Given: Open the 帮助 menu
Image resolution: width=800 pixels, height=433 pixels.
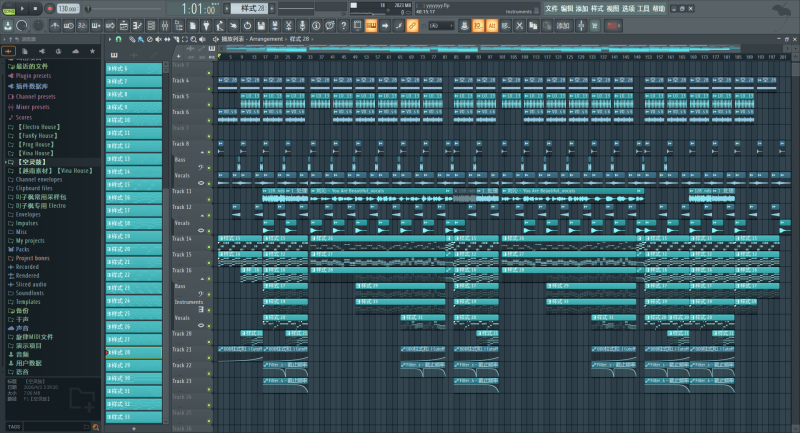Looking at the screenshot, I should coord(657,8).
